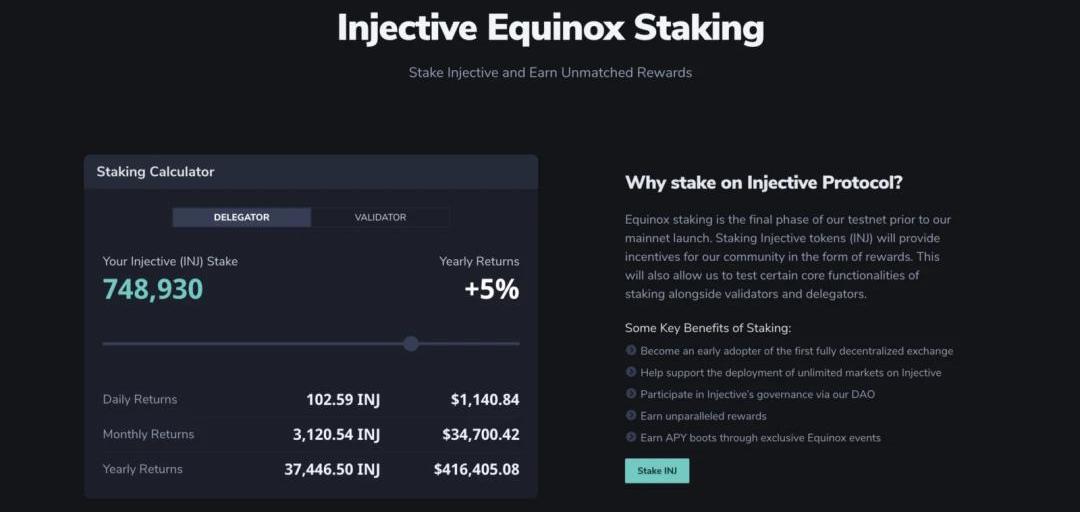
Task: Click the bullet icon beside unlimited markets benefit
Action: [630, 372]
